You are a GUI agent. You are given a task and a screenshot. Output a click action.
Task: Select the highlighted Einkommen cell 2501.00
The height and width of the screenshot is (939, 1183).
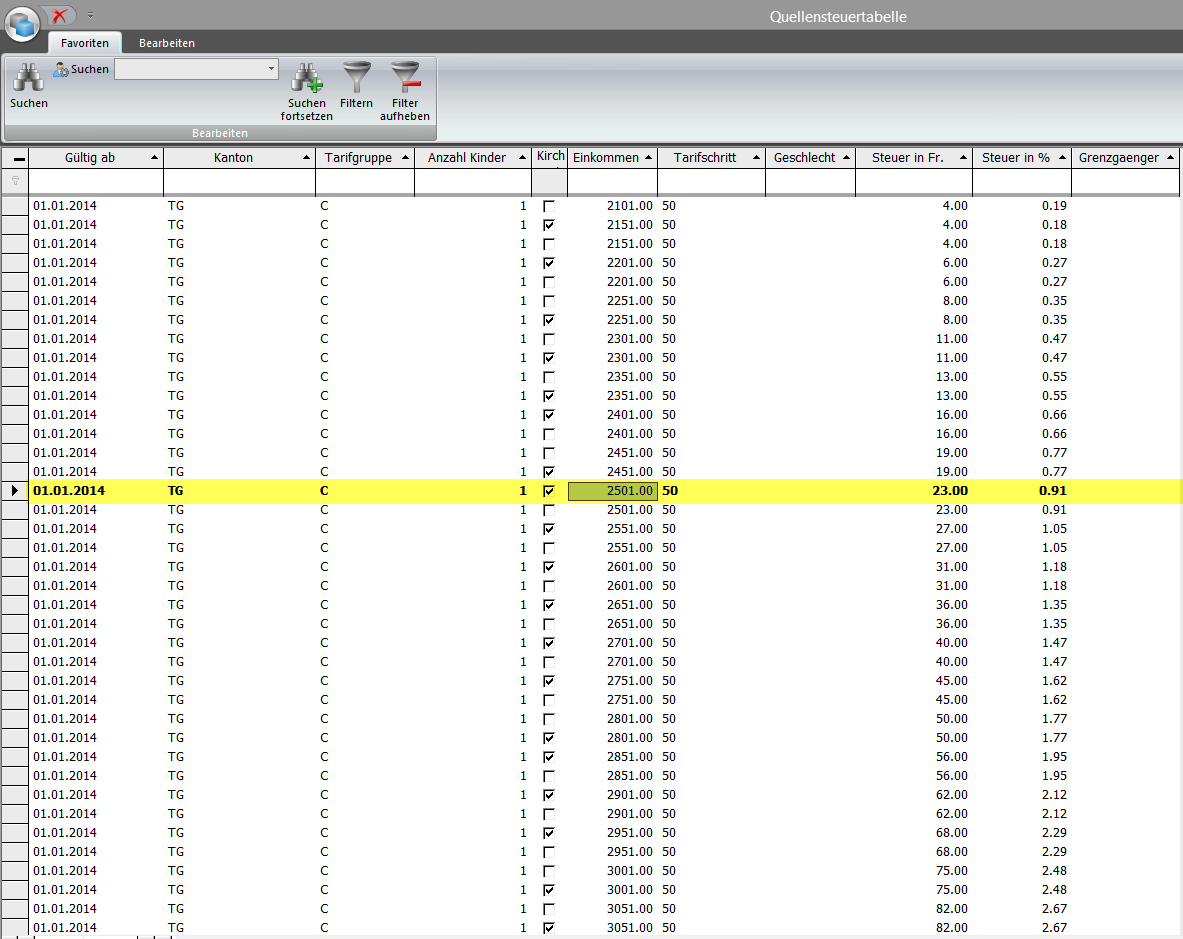[x=611, y=491]
